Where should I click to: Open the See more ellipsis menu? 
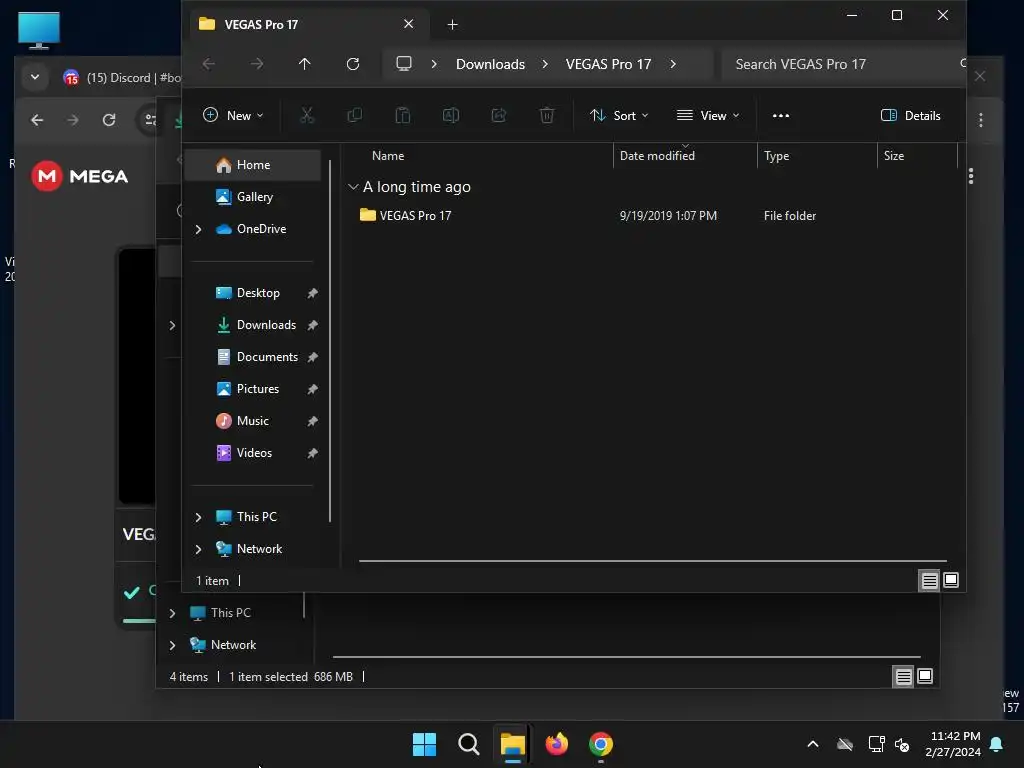pos(780,116)
